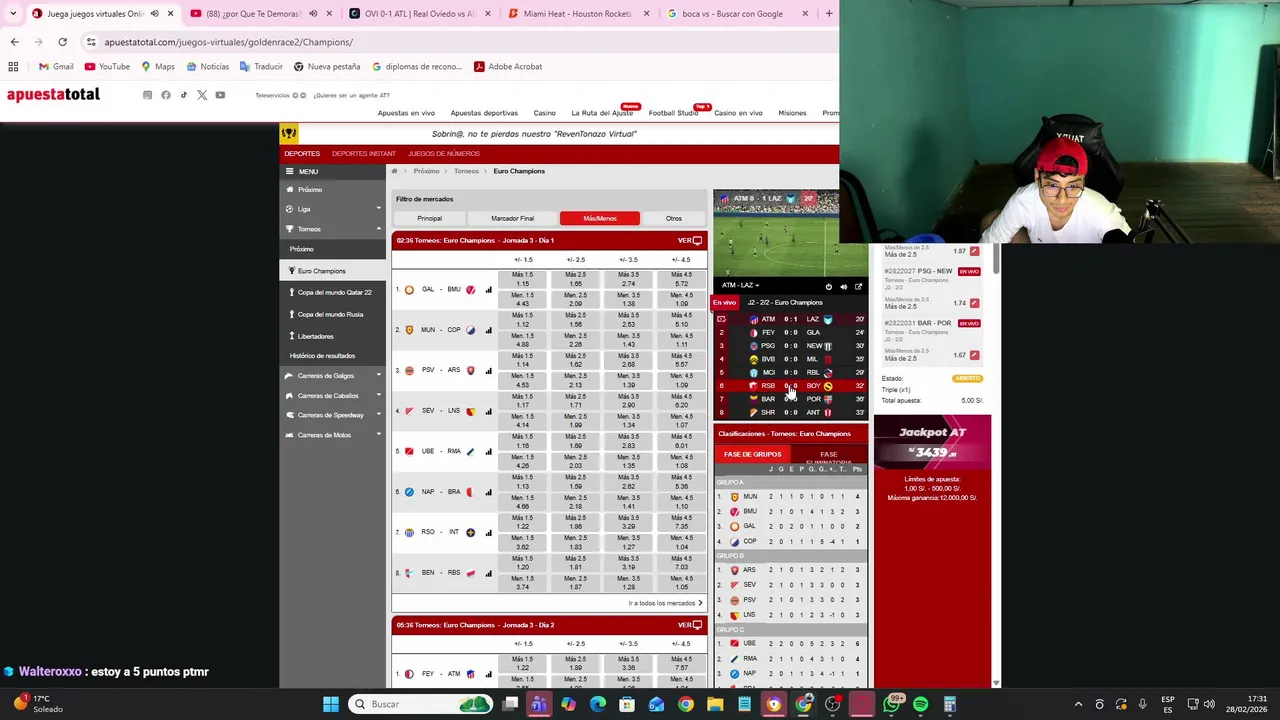
Task: Click the Windows taskbar search box
Action: 420,704
